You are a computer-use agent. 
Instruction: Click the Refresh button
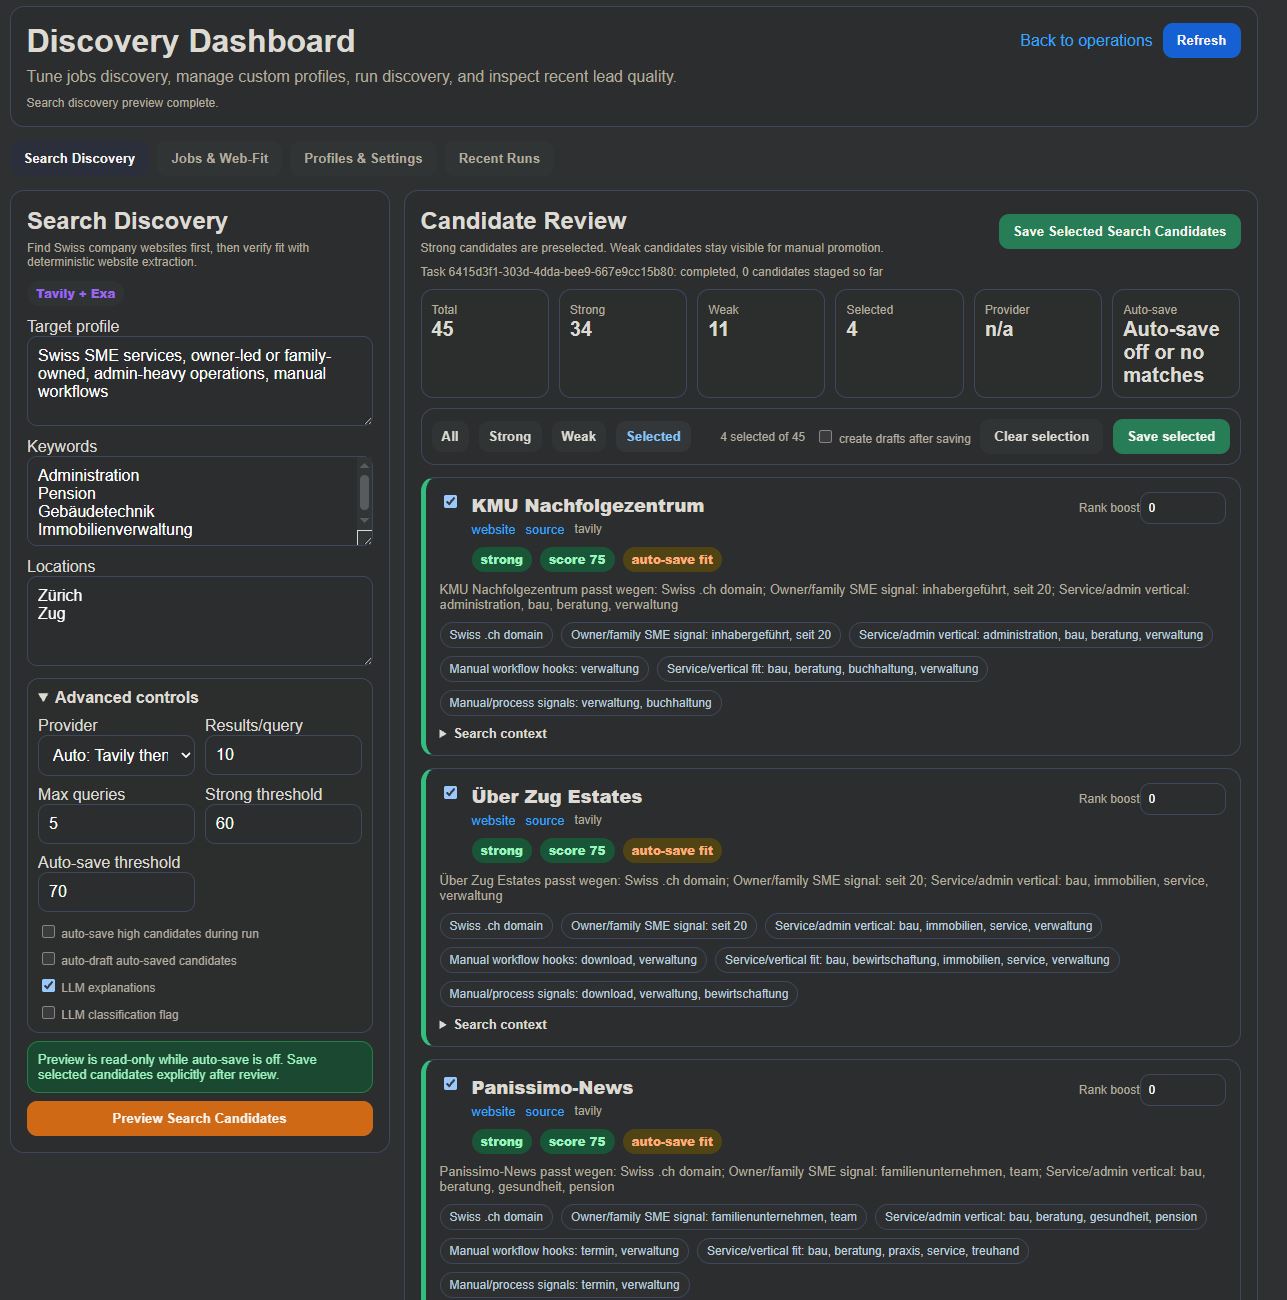[1201, 41]
